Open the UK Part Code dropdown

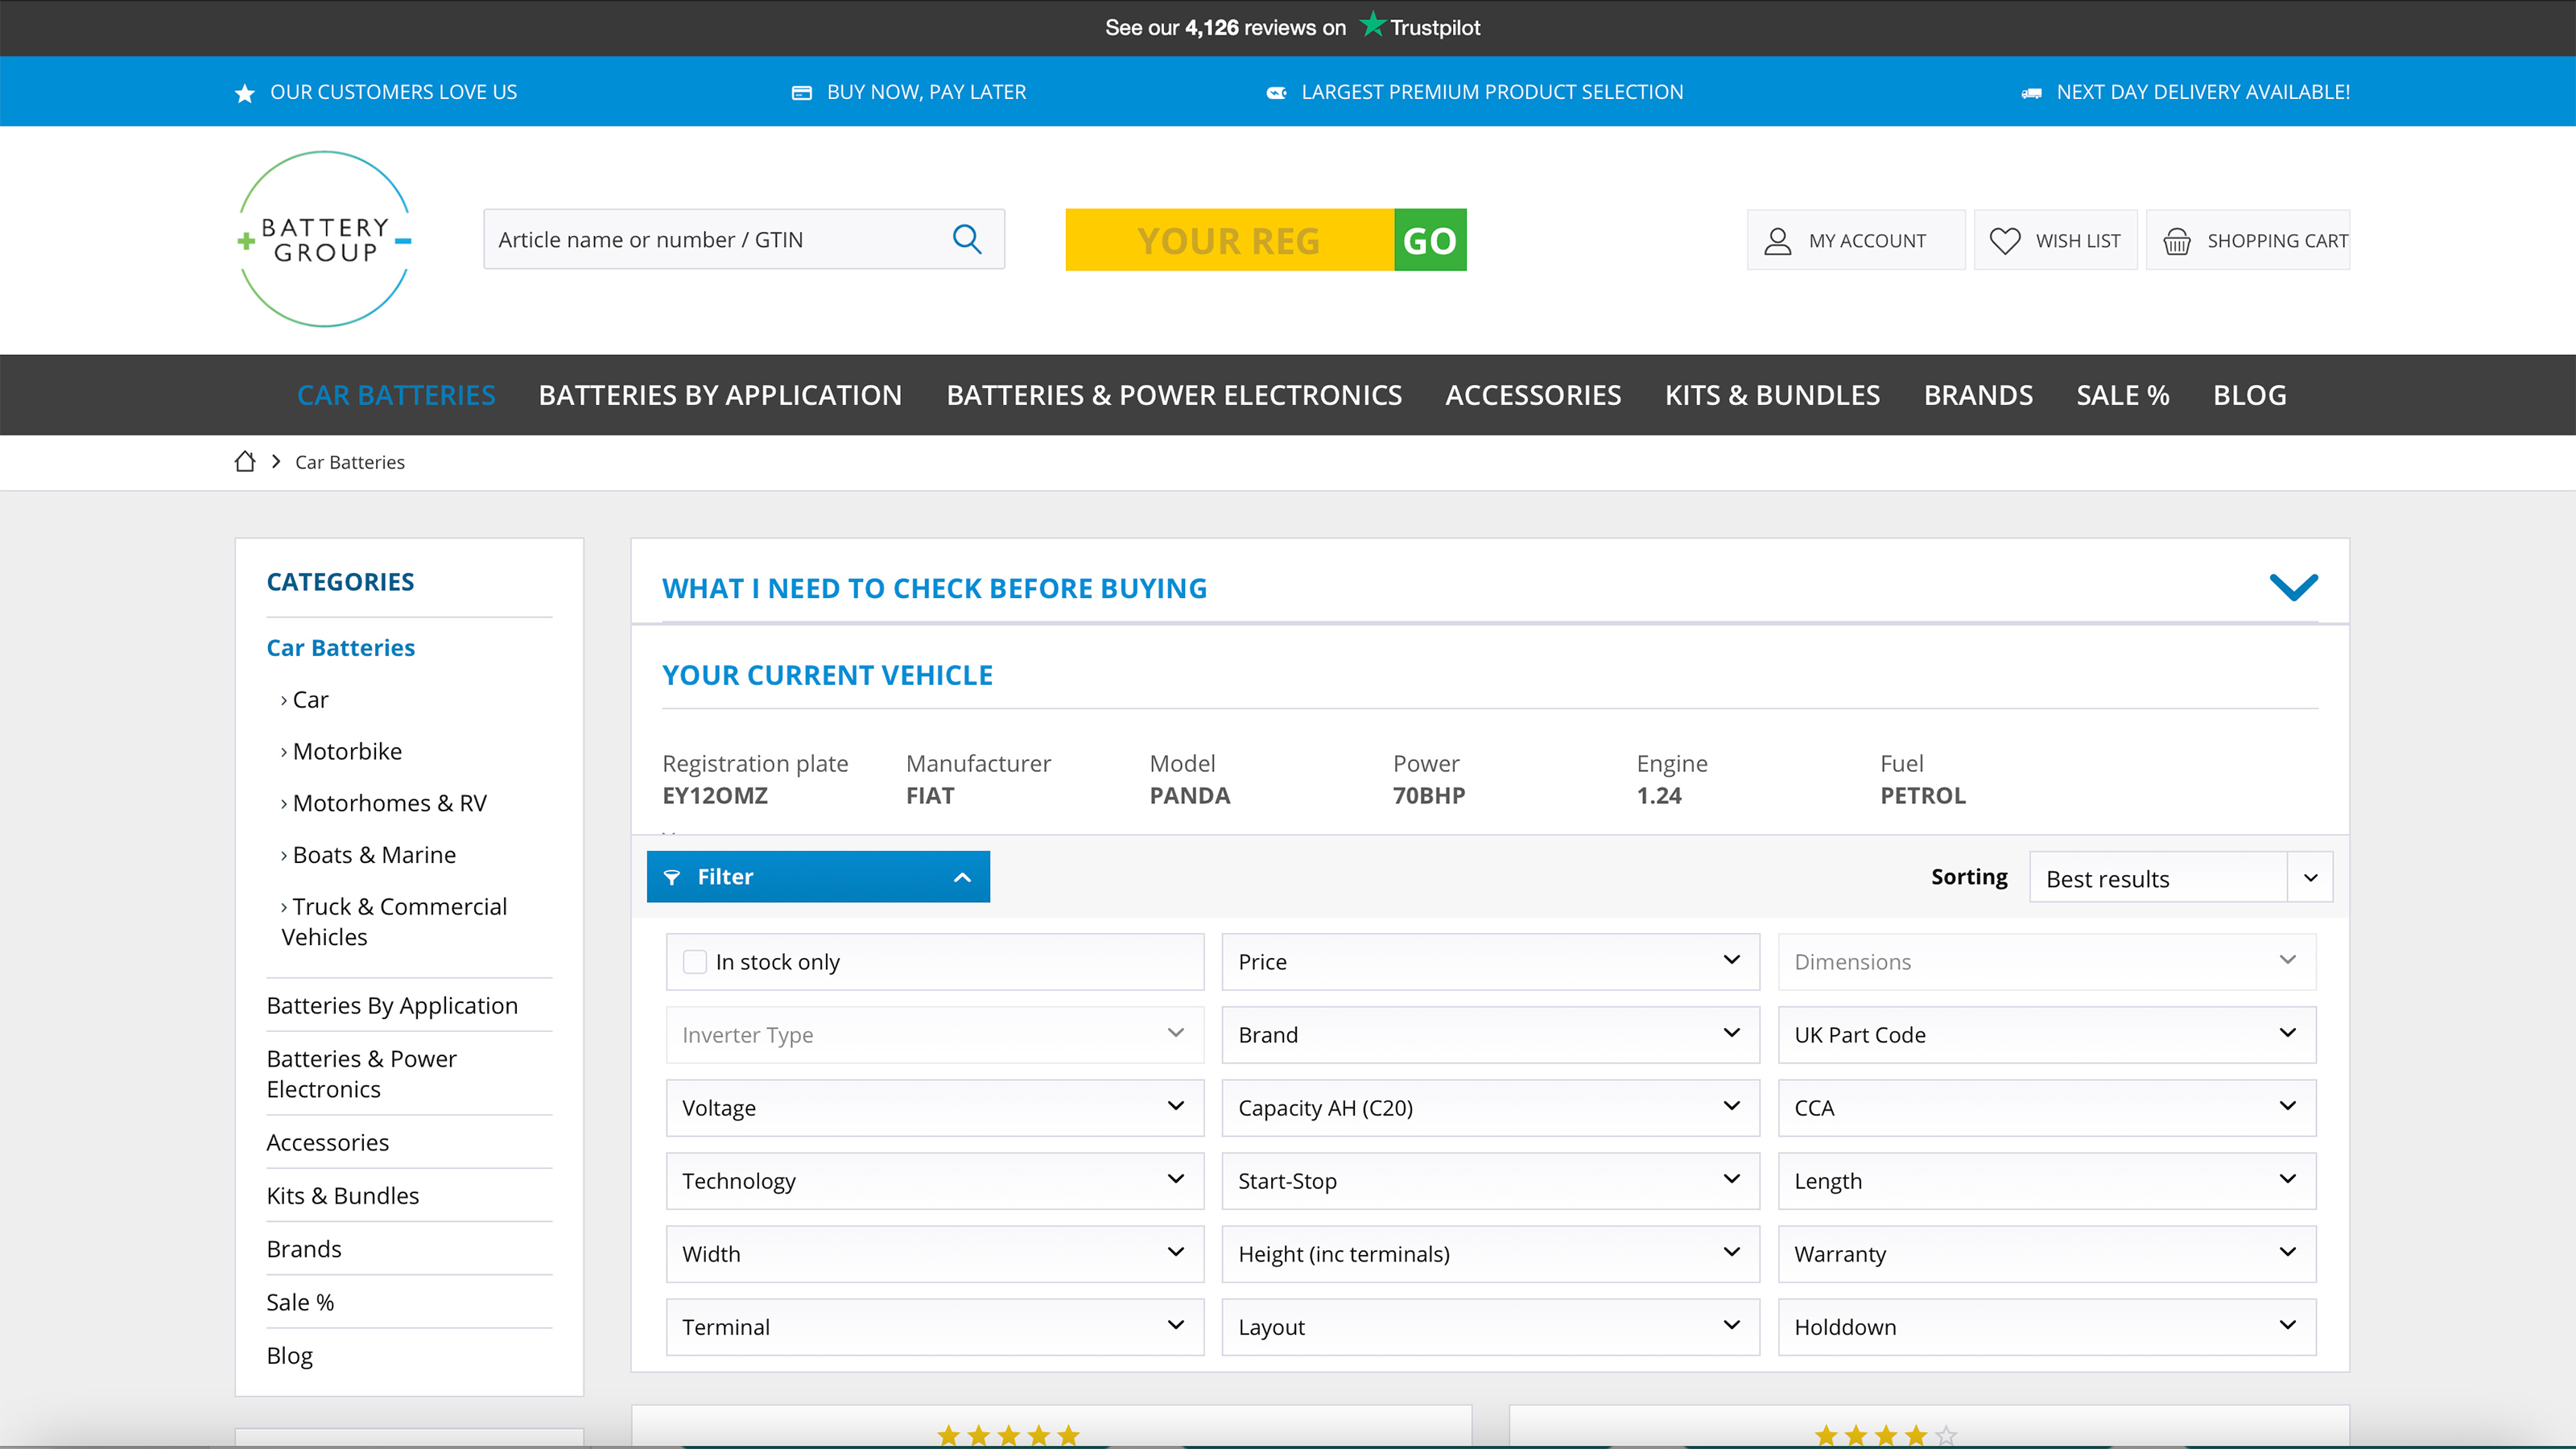2046,1034
